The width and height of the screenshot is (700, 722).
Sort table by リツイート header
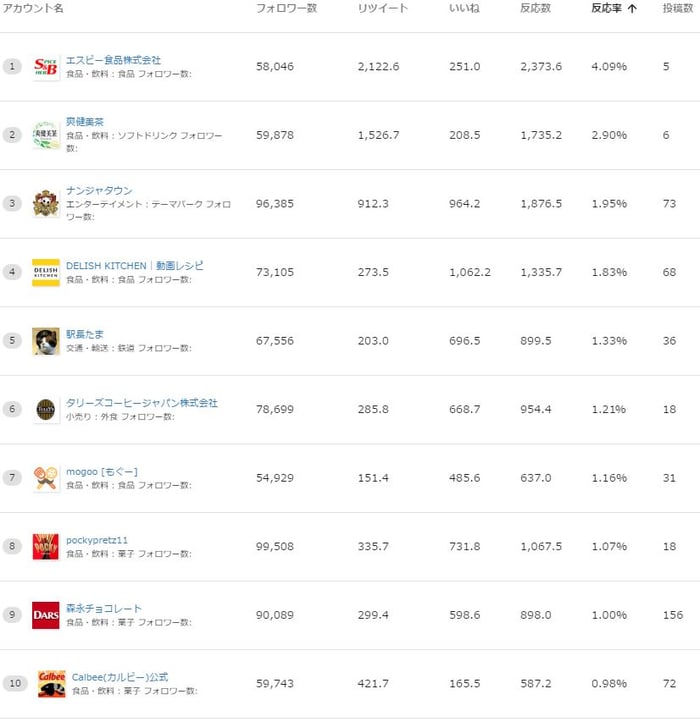click(x=383, y=8)
